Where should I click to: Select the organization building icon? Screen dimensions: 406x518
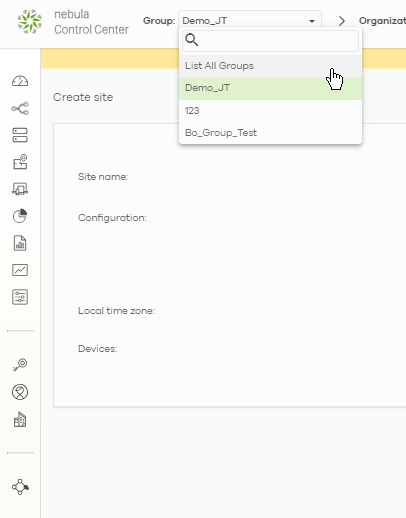[x=20, y=419]
